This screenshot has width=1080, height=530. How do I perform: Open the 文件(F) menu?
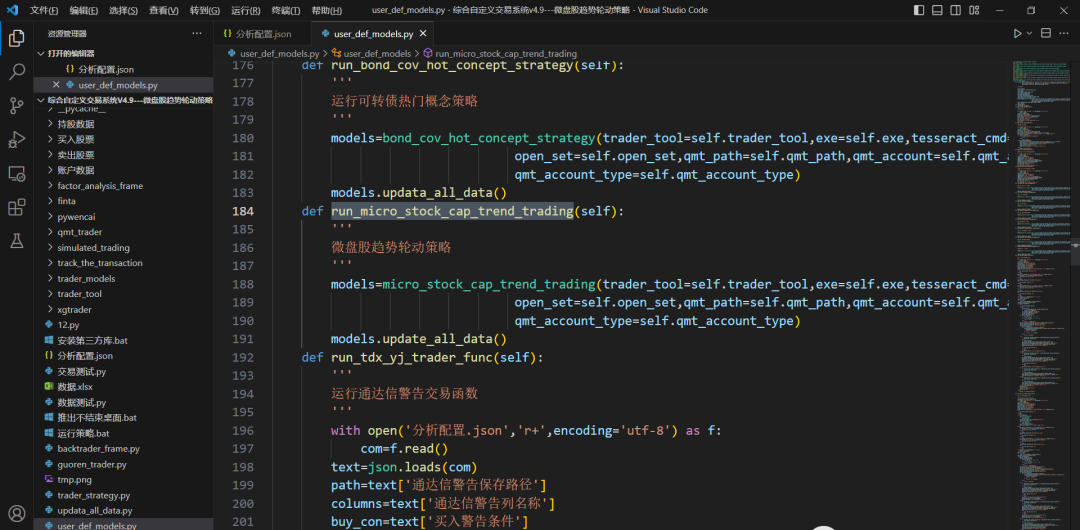(x=43, y=10)
